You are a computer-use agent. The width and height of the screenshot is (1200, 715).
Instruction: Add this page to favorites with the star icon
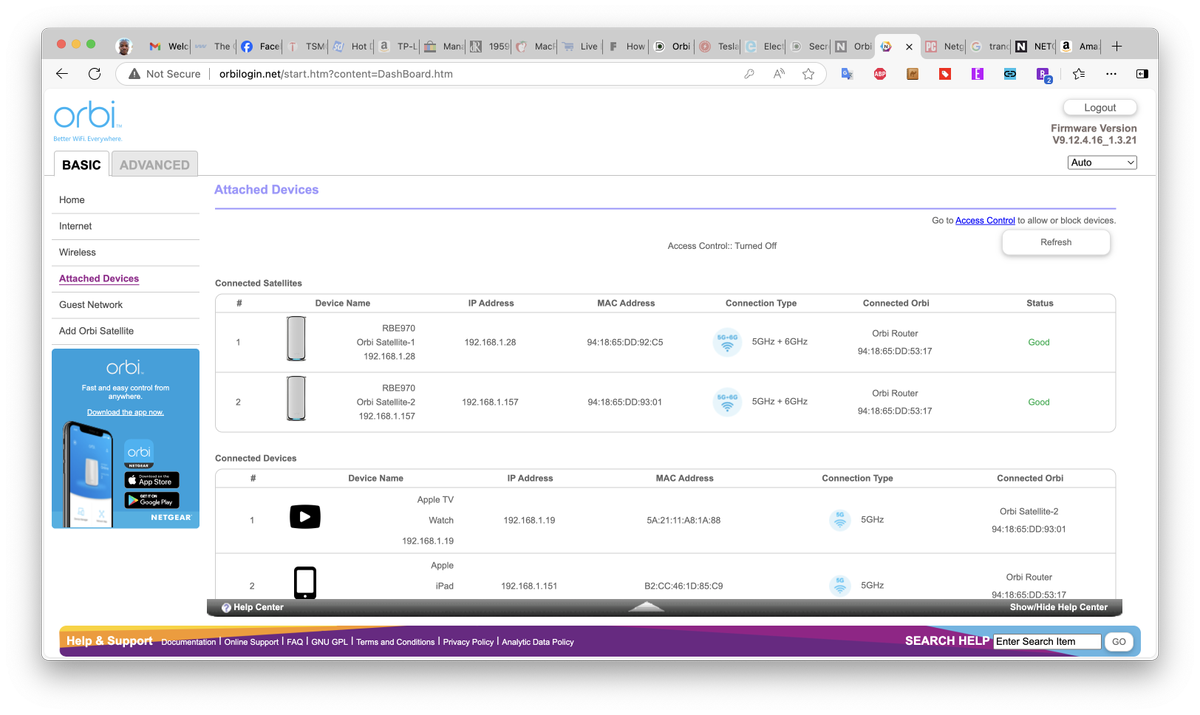(808, 74)
